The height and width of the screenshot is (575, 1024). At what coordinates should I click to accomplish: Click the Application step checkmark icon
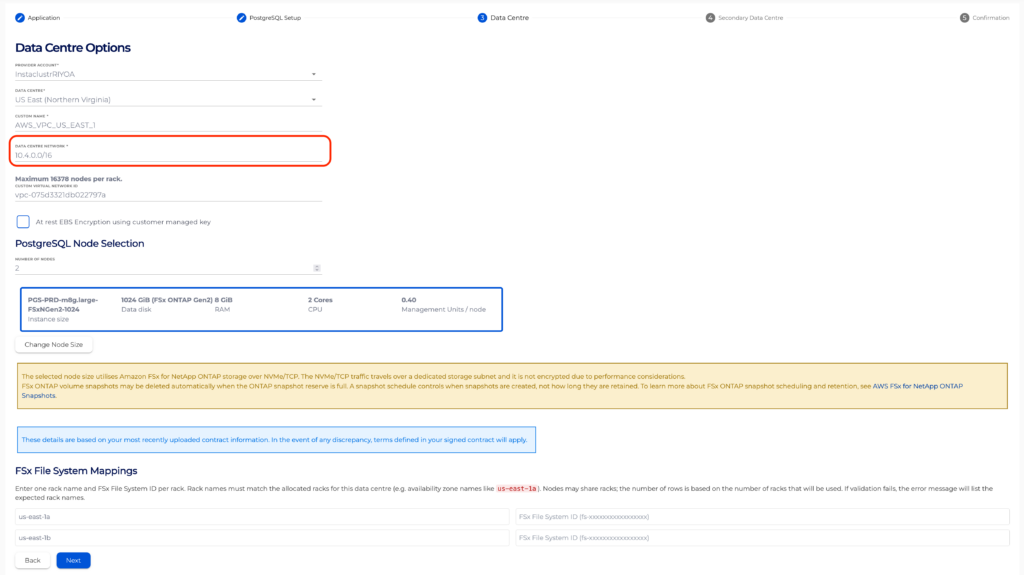tap(20, 18)
